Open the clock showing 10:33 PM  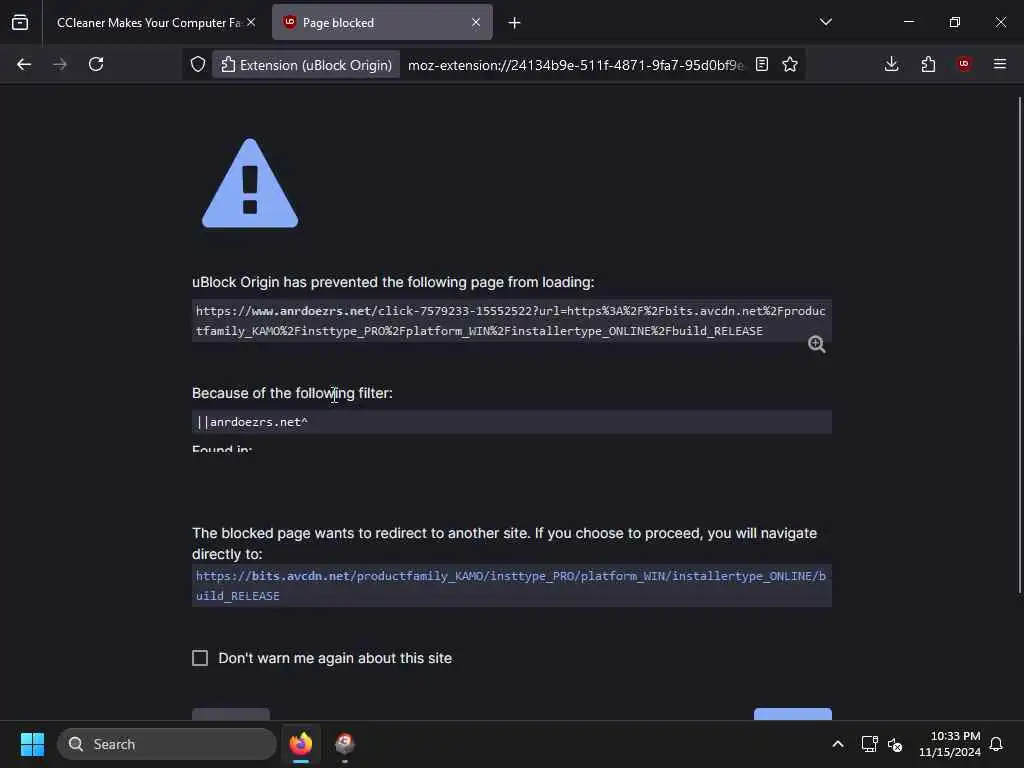click(x=950, y=744)
